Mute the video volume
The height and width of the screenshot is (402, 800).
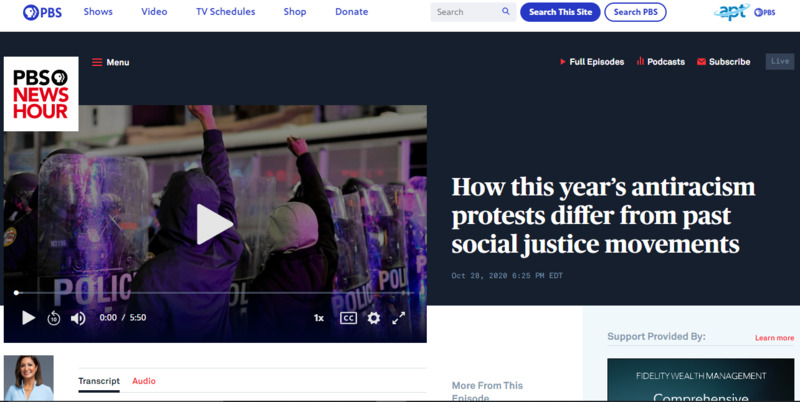tap(78, 318)
